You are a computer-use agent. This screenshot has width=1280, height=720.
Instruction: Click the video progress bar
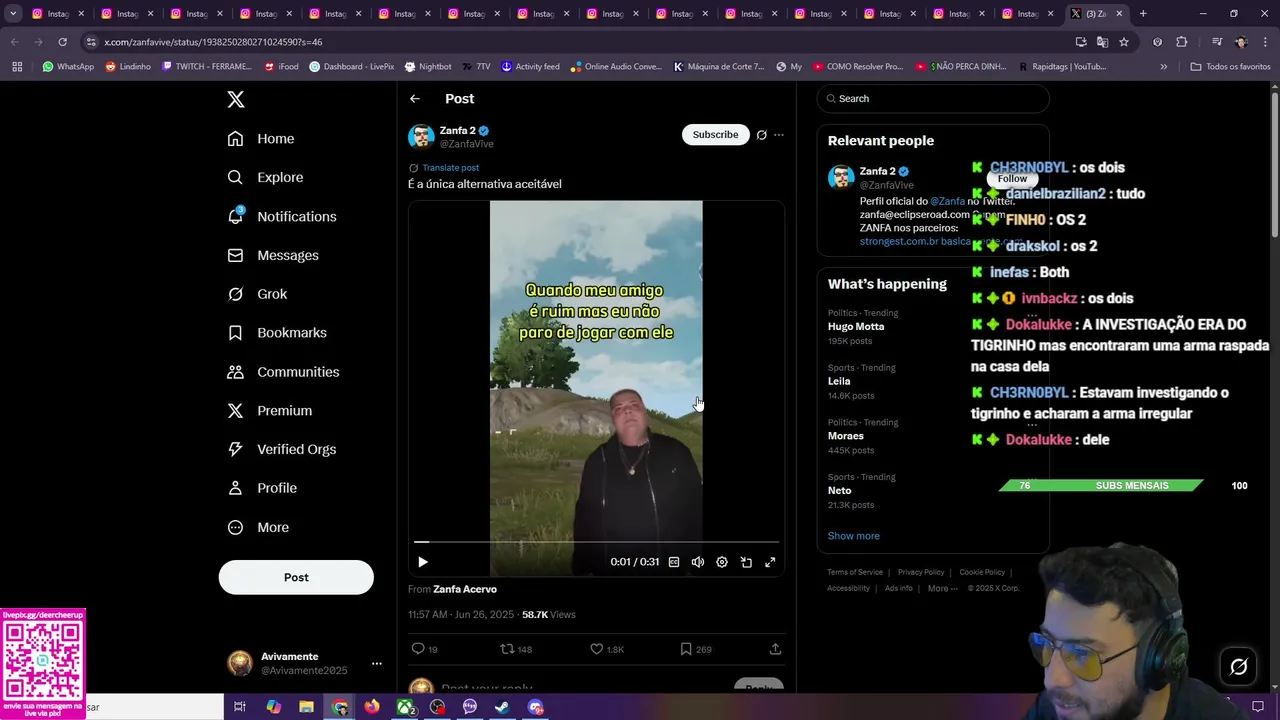pyautogui.click(x=596, y=542)
